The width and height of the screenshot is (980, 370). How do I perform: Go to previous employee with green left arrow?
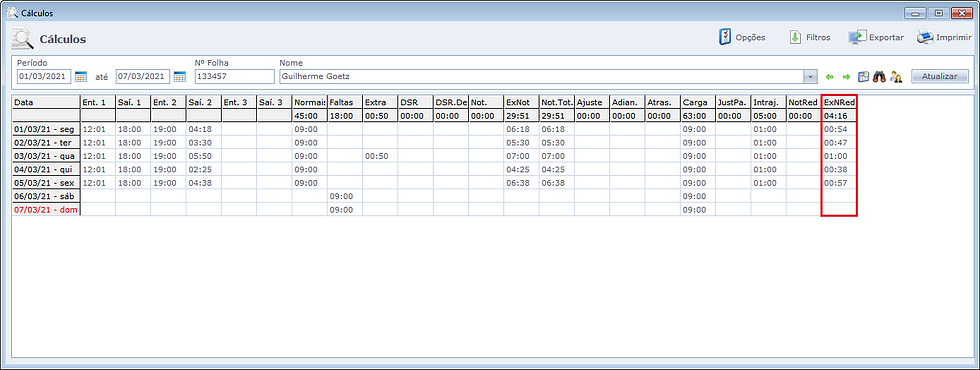[x=830, y=77]
